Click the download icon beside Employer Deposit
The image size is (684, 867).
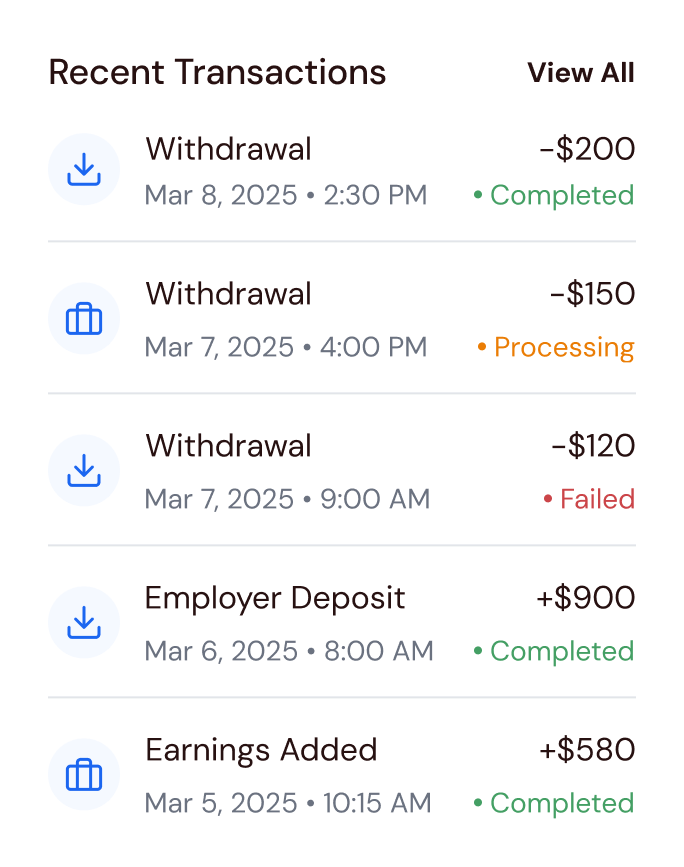(x=84, y=623)
